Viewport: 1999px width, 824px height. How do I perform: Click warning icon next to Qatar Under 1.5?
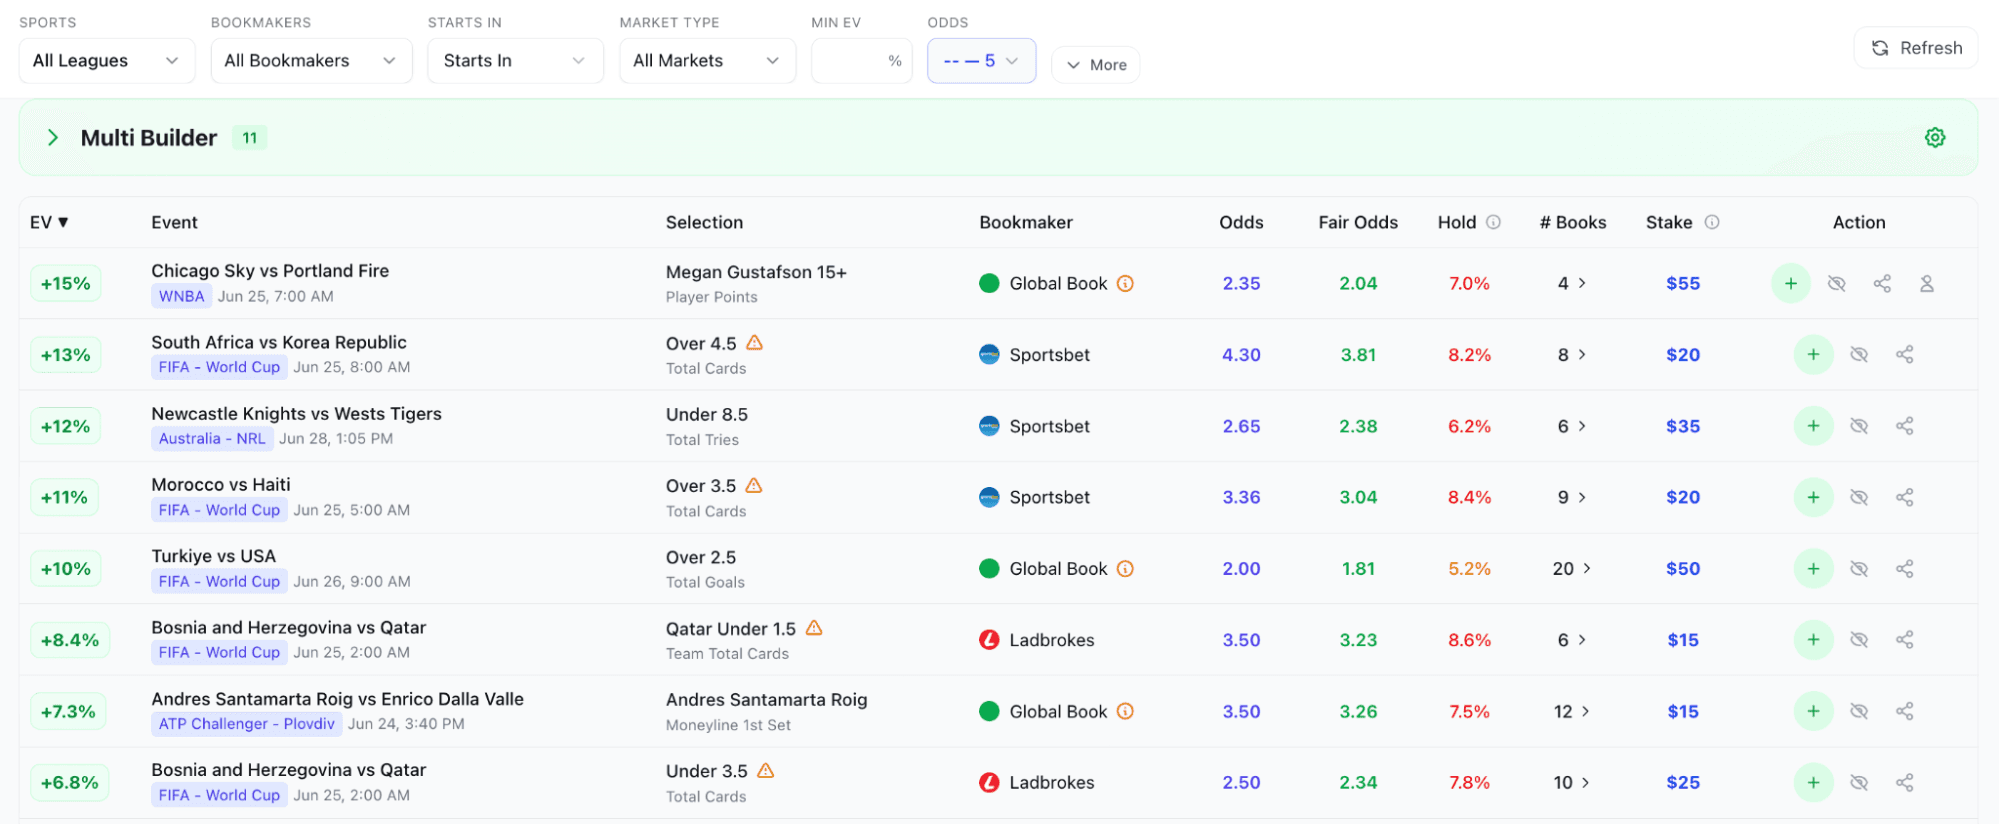(x=814, y=628)
